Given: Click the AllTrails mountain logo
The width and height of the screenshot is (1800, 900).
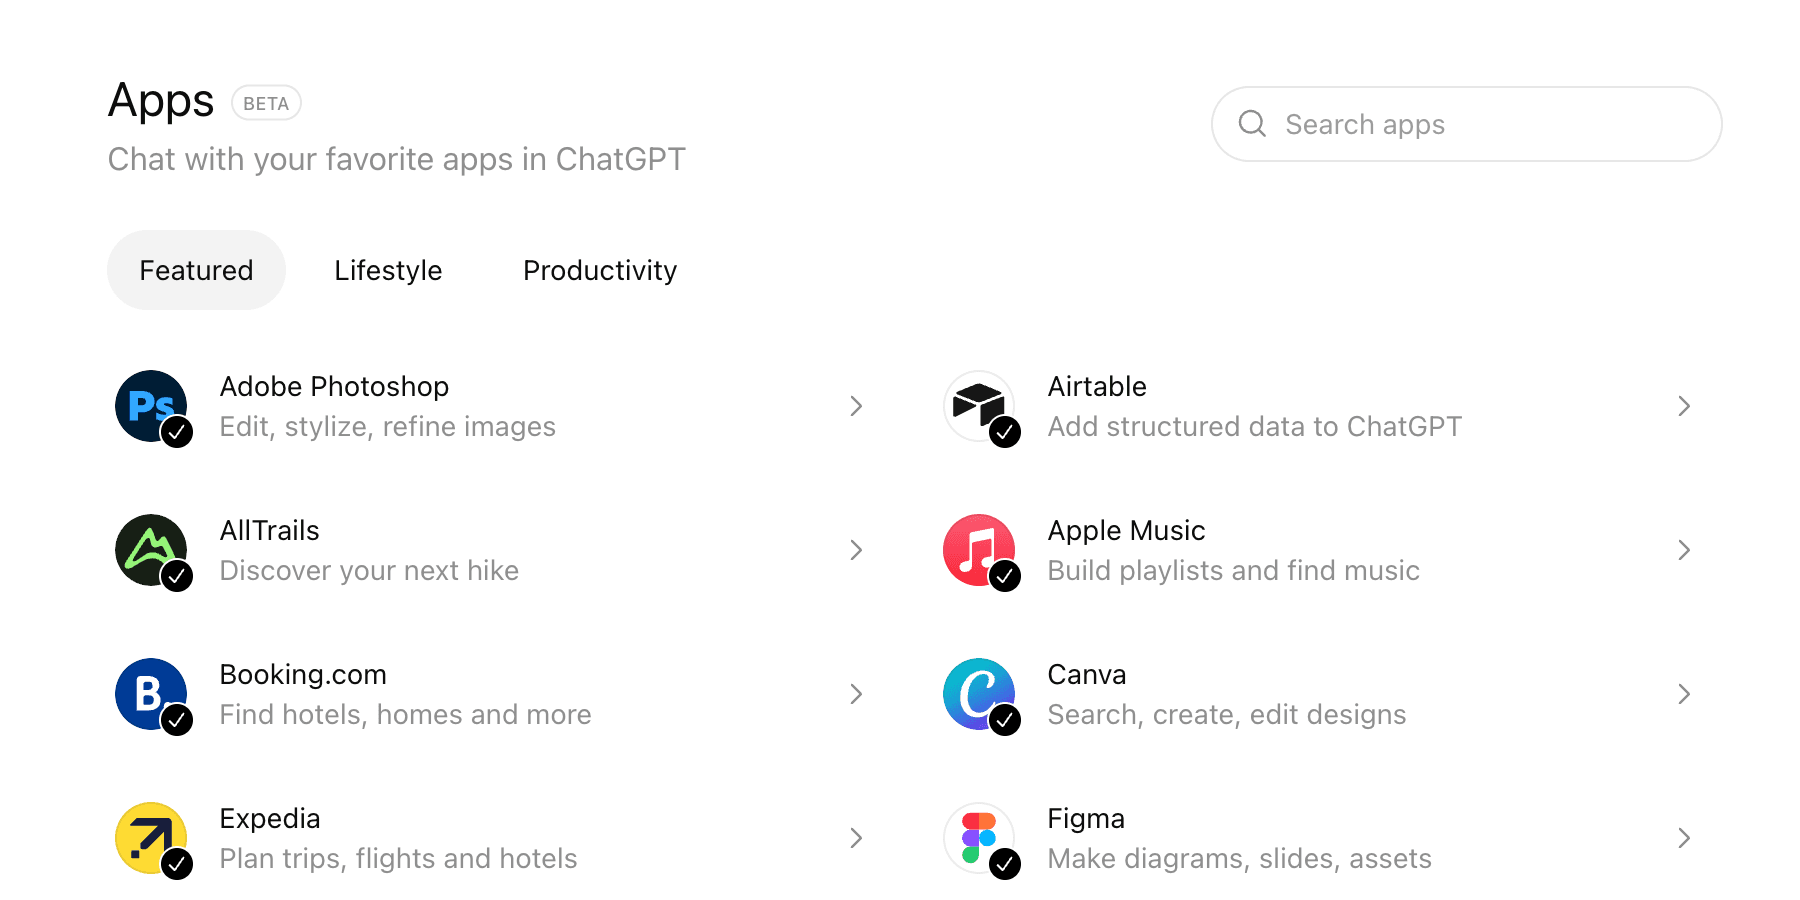Looking at the screenshot, I should click(151, 550).
